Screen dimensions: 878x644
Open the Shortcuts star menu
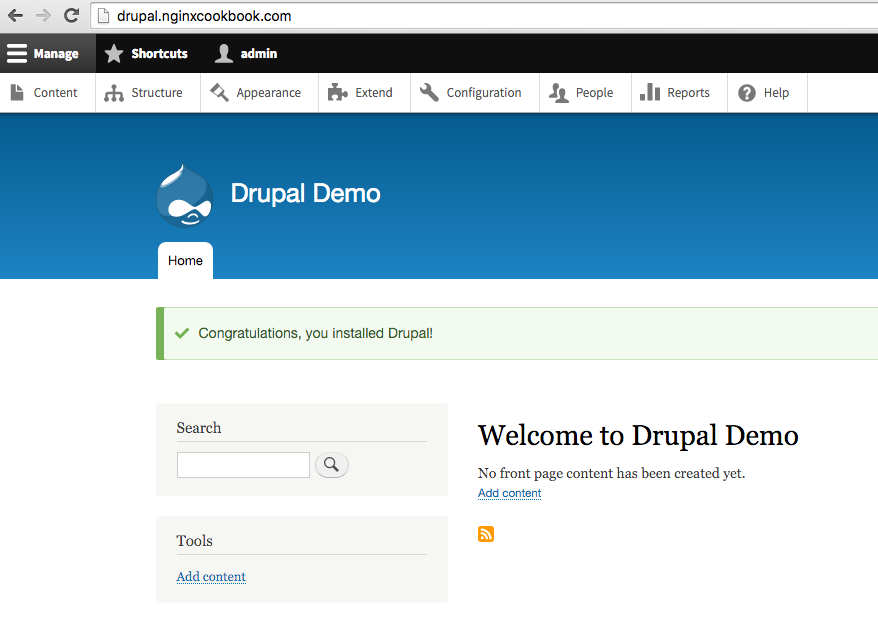[146, 54]
